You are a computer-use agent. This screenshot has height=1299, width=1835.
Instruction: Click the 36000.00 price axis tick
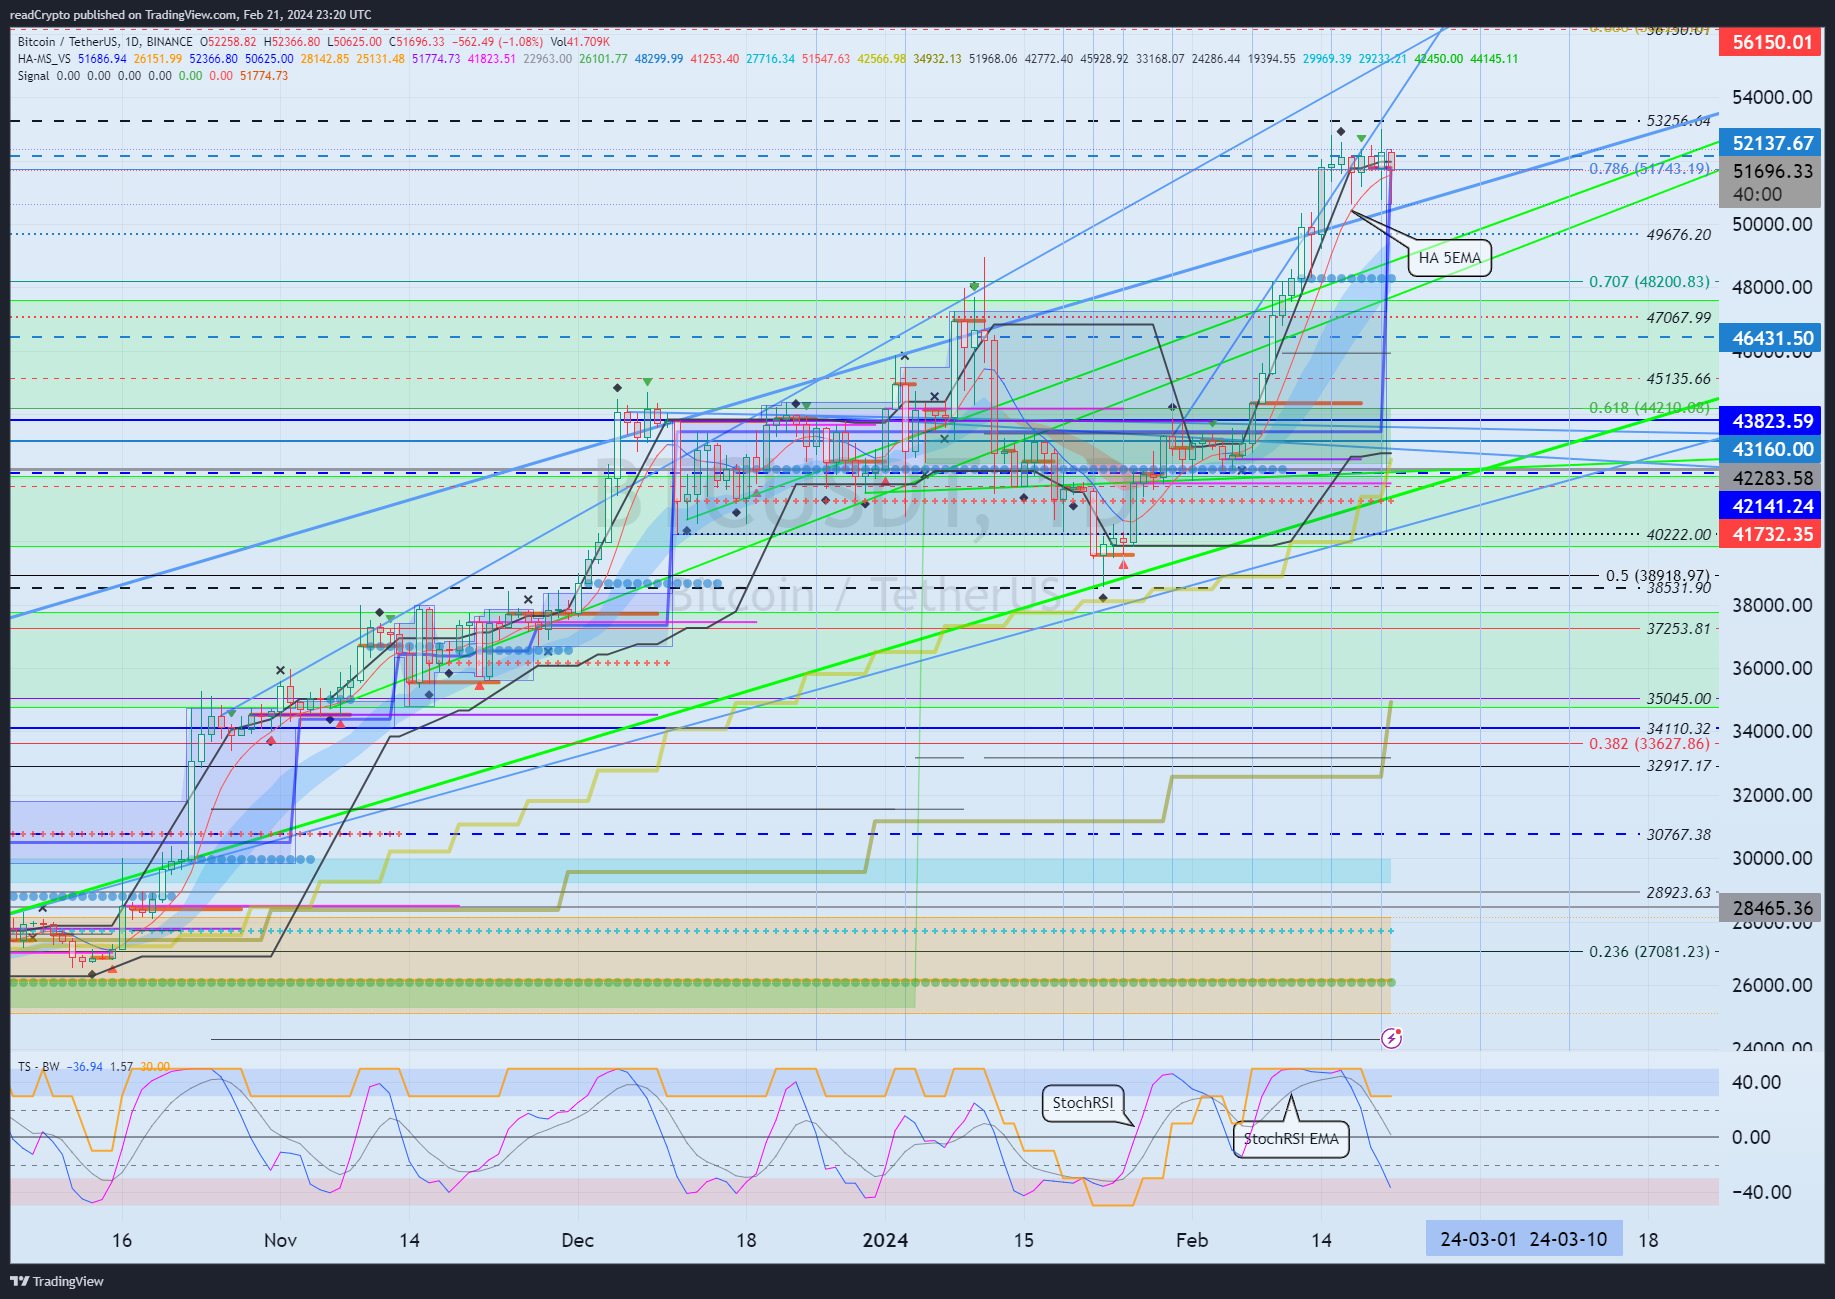[x=1772, y=668]
